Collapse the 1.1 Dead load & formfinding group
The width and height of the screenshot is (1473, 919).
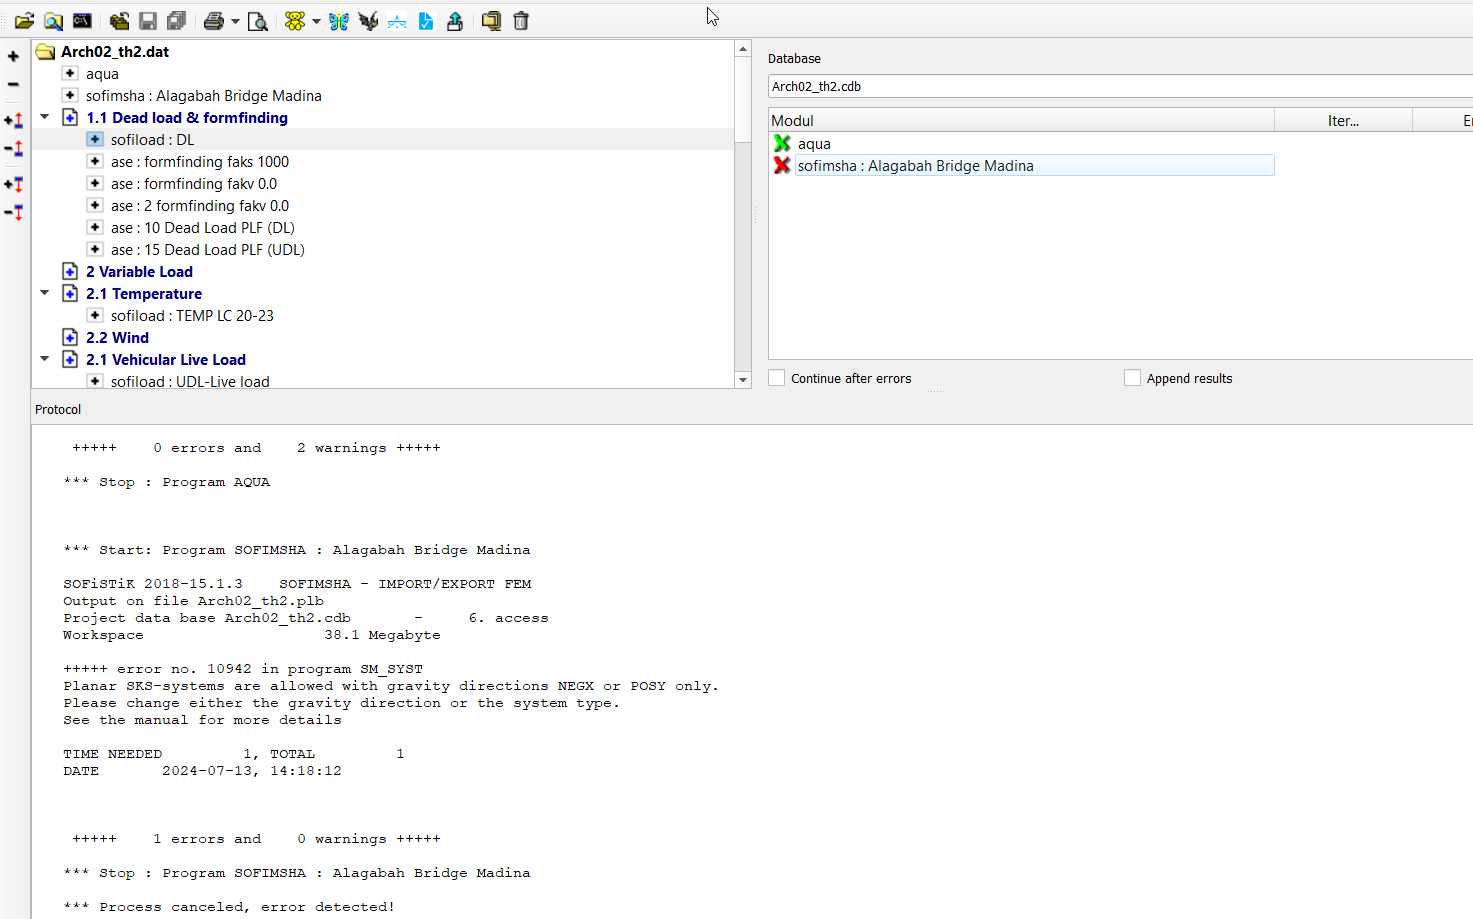pos(44,117)
